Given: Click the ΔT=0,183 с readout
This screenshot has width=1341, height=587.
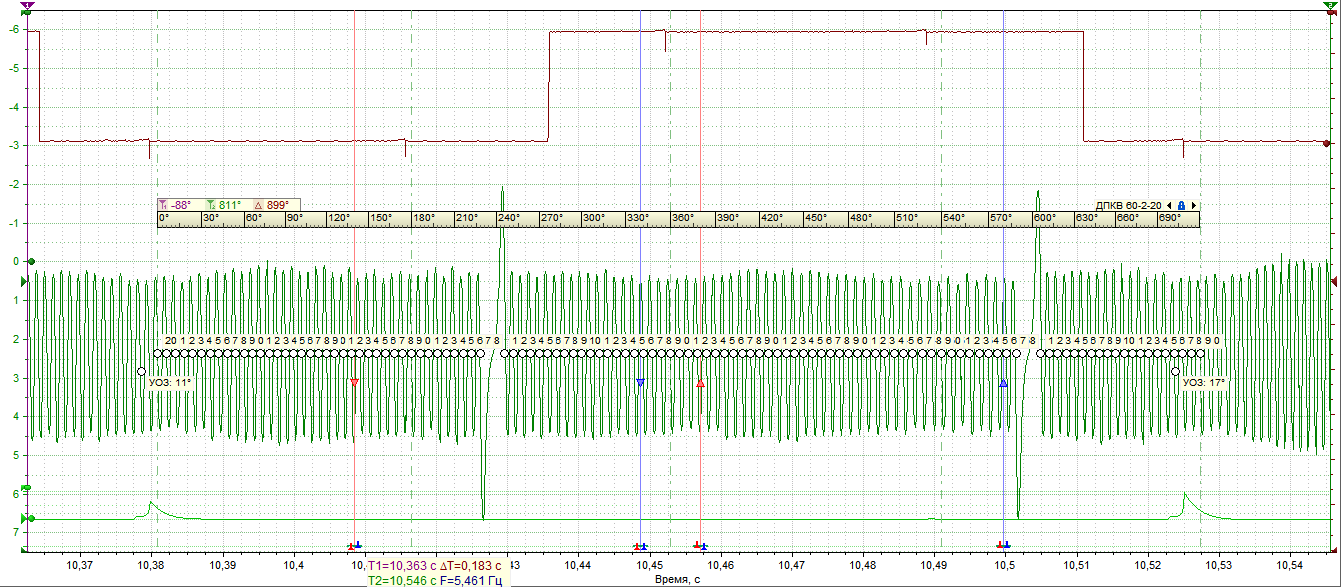Looking at the screenshot, I should (x=471, y=566).
